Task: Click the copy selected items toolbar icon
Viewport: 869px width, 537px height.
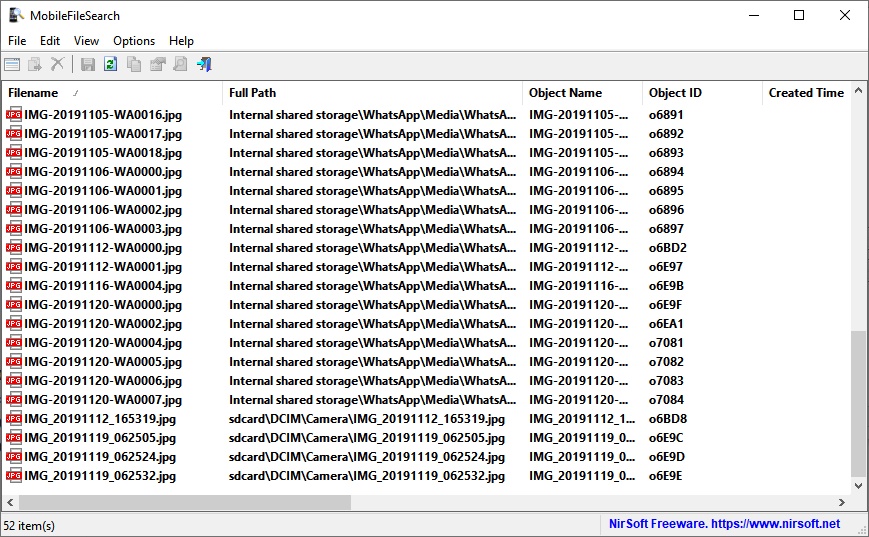Action: tap(134, 64)
